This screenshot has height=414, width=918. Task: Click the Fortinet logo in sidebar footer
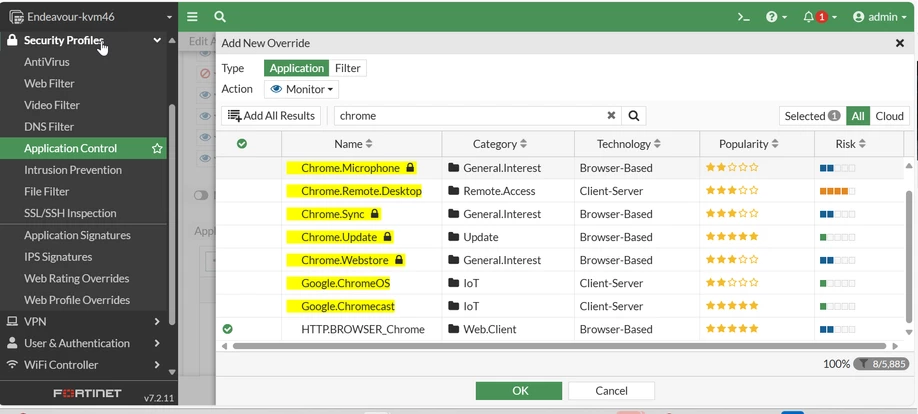[x=87, y=394]
